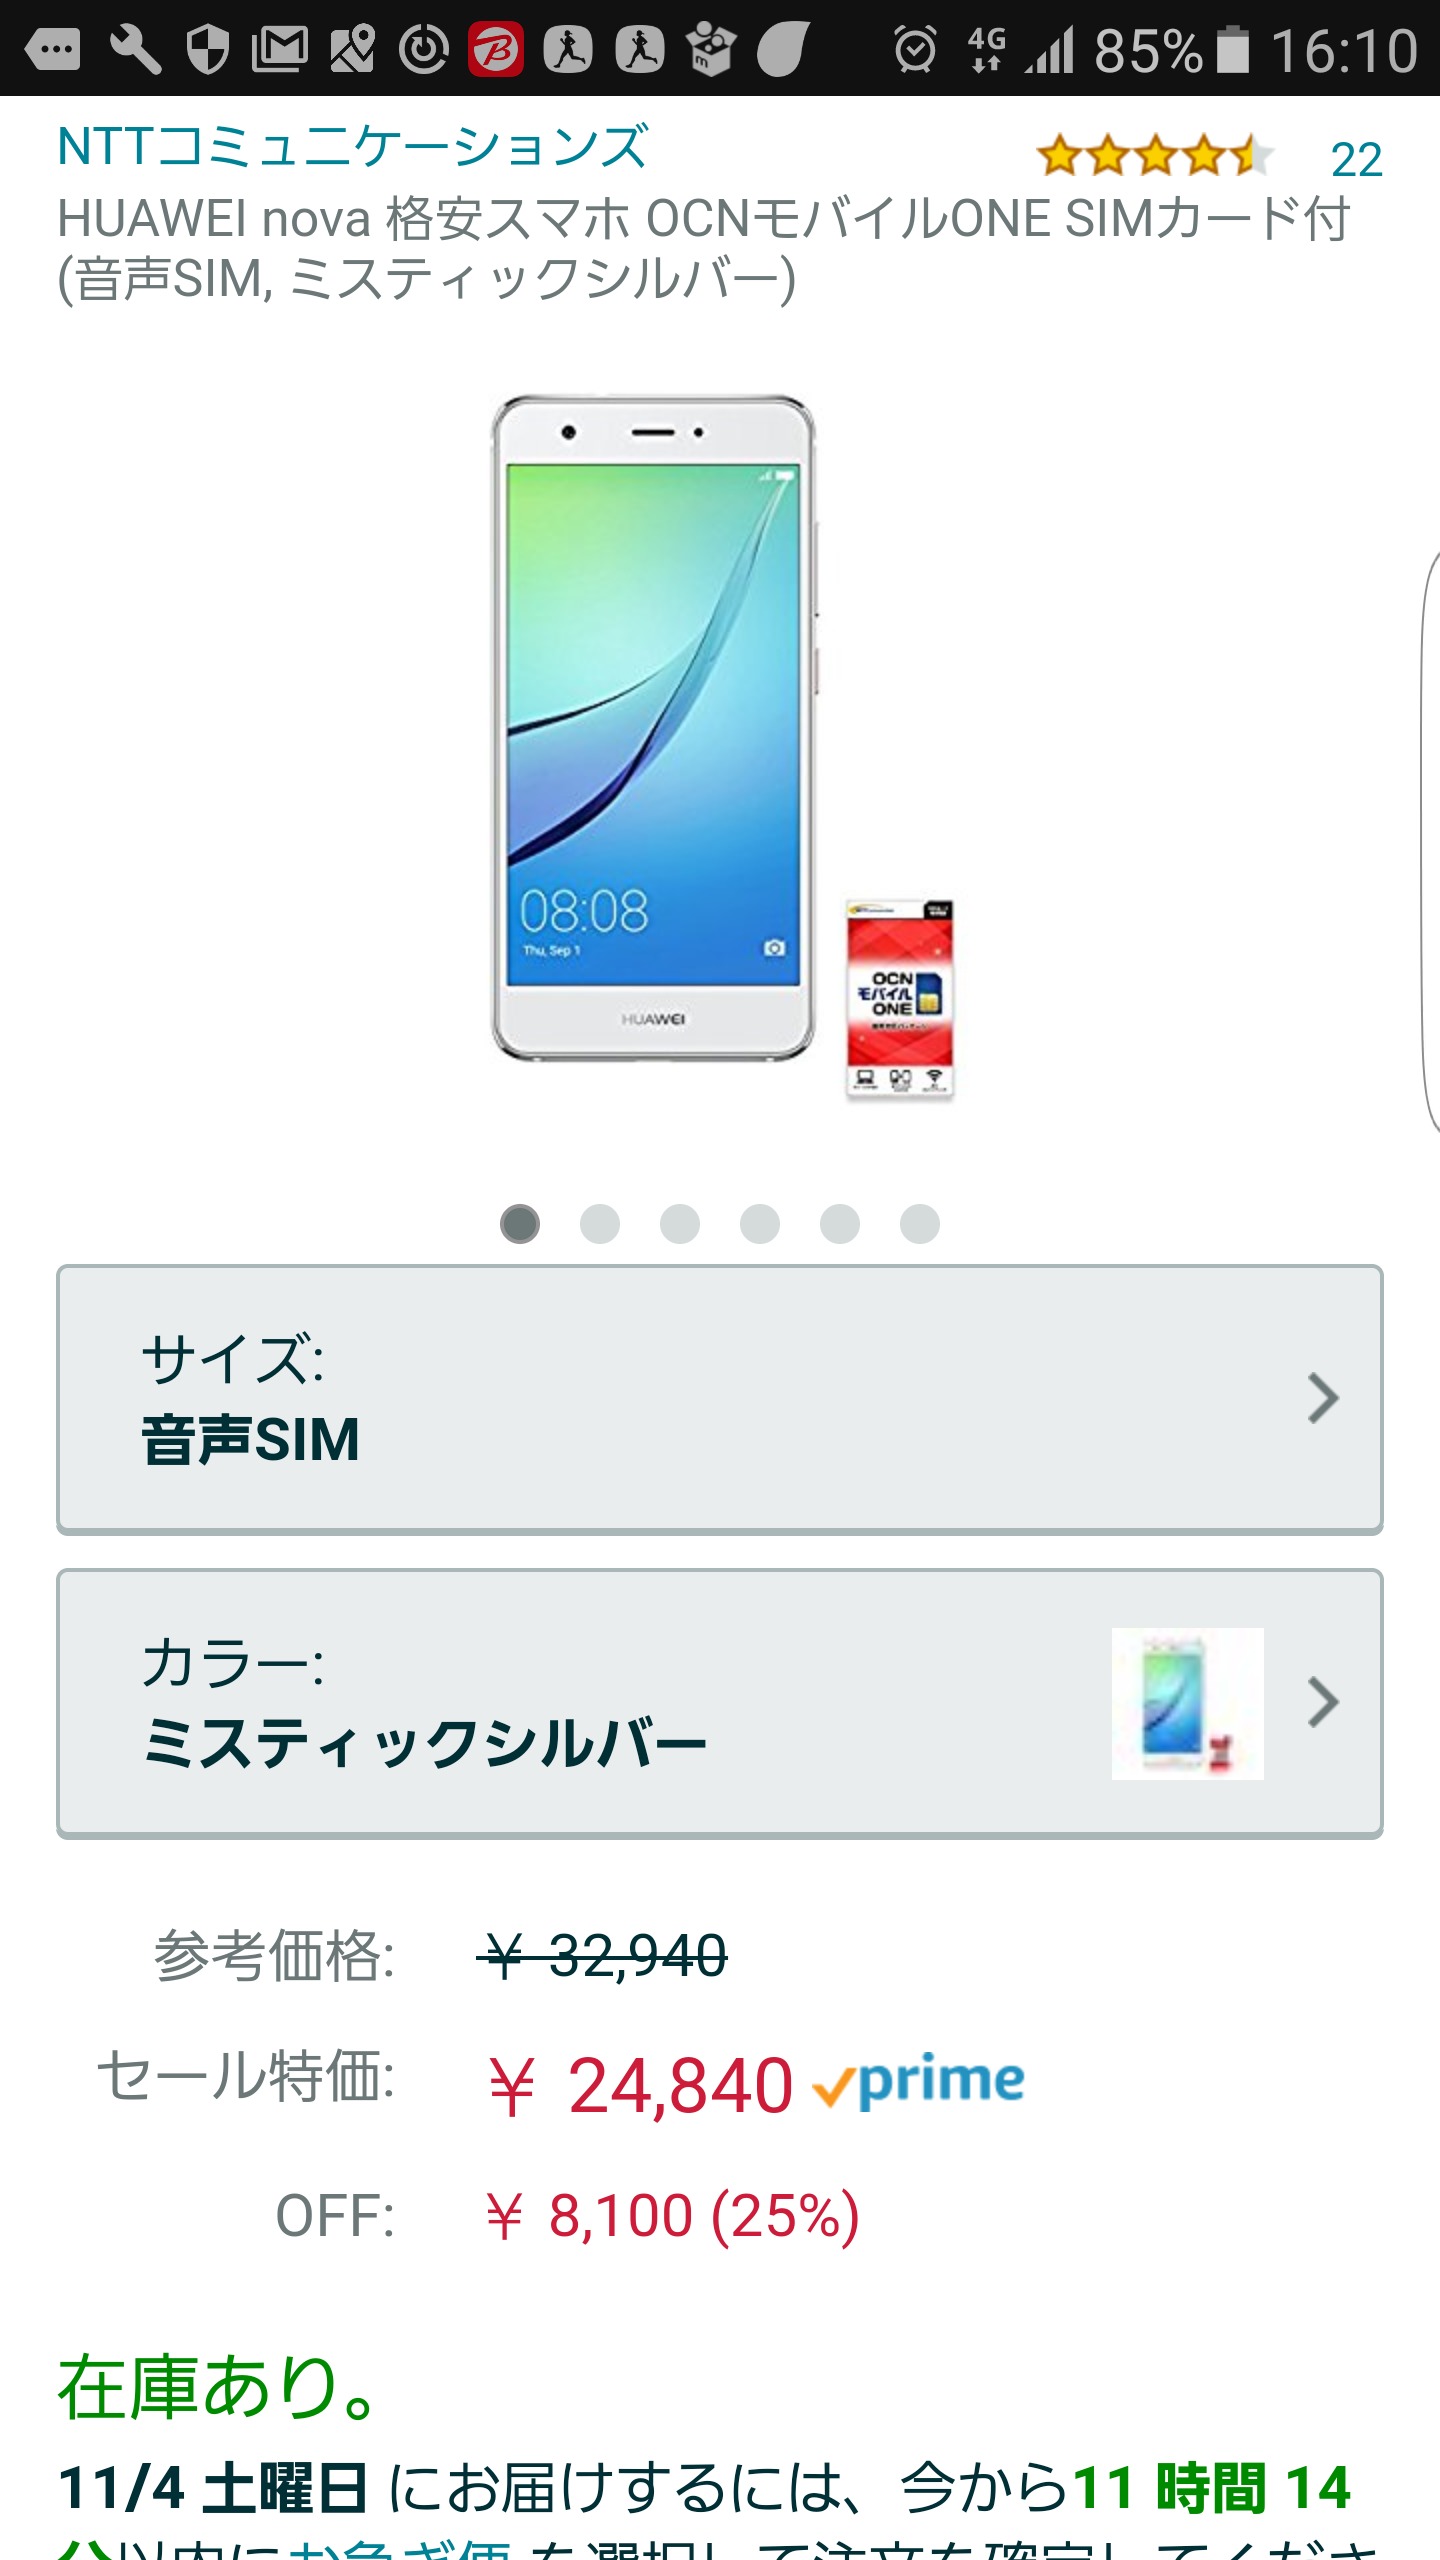Tap the shield security notification icon
The image size is (1440, 2560).
click(x=208, y=50)
